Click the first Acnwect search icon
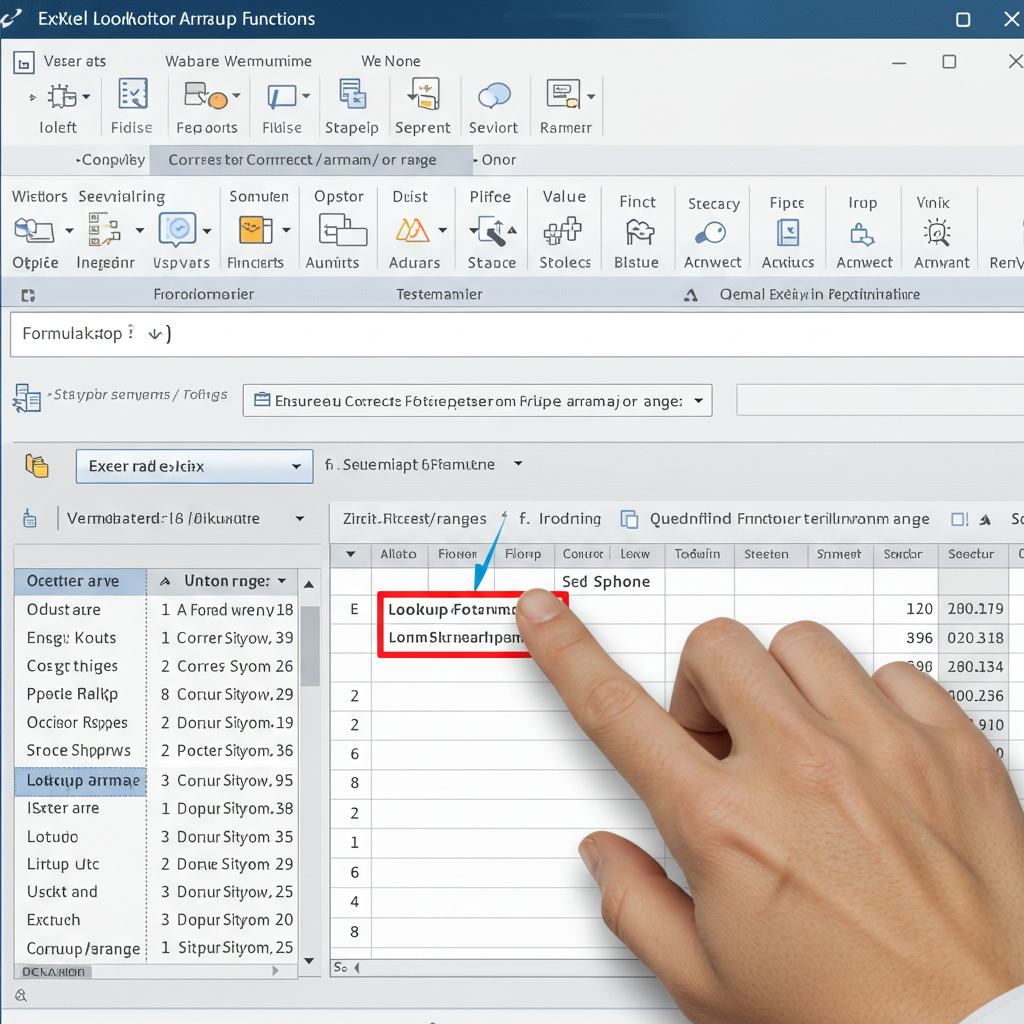 point(710,233)
